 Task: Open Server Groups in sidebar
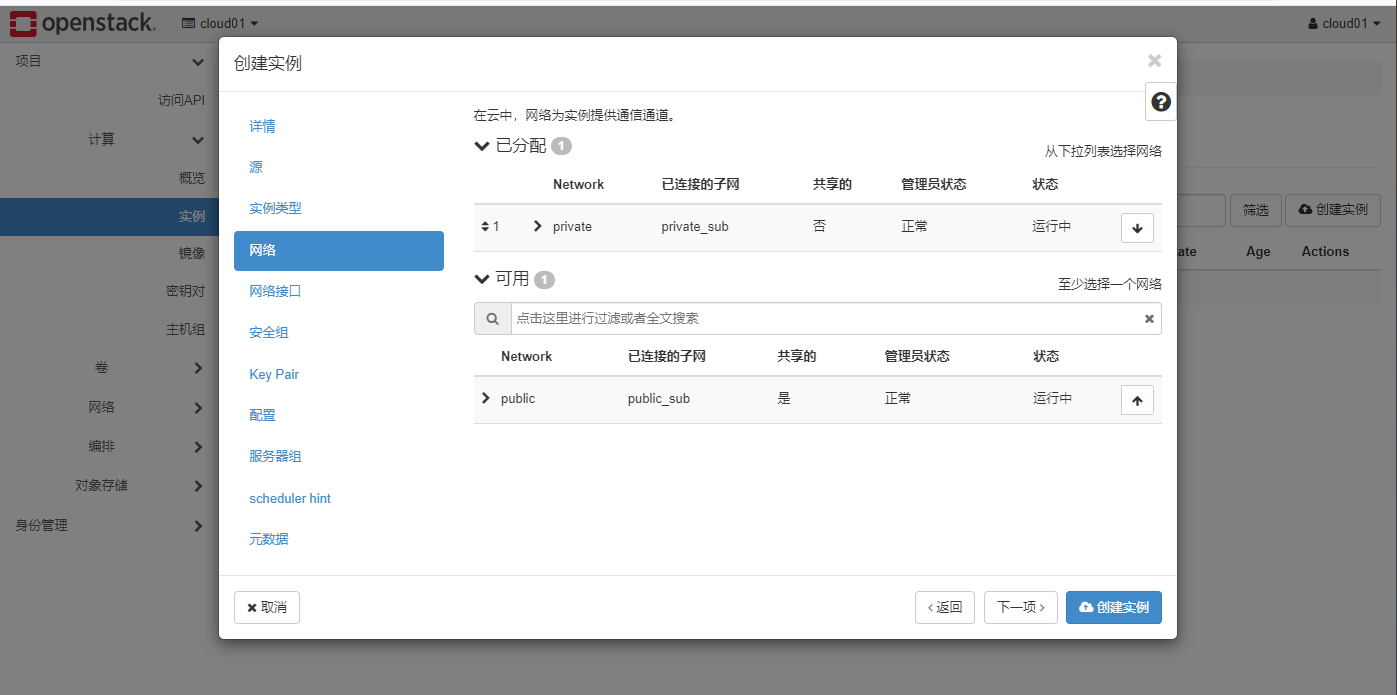[185, 329]
